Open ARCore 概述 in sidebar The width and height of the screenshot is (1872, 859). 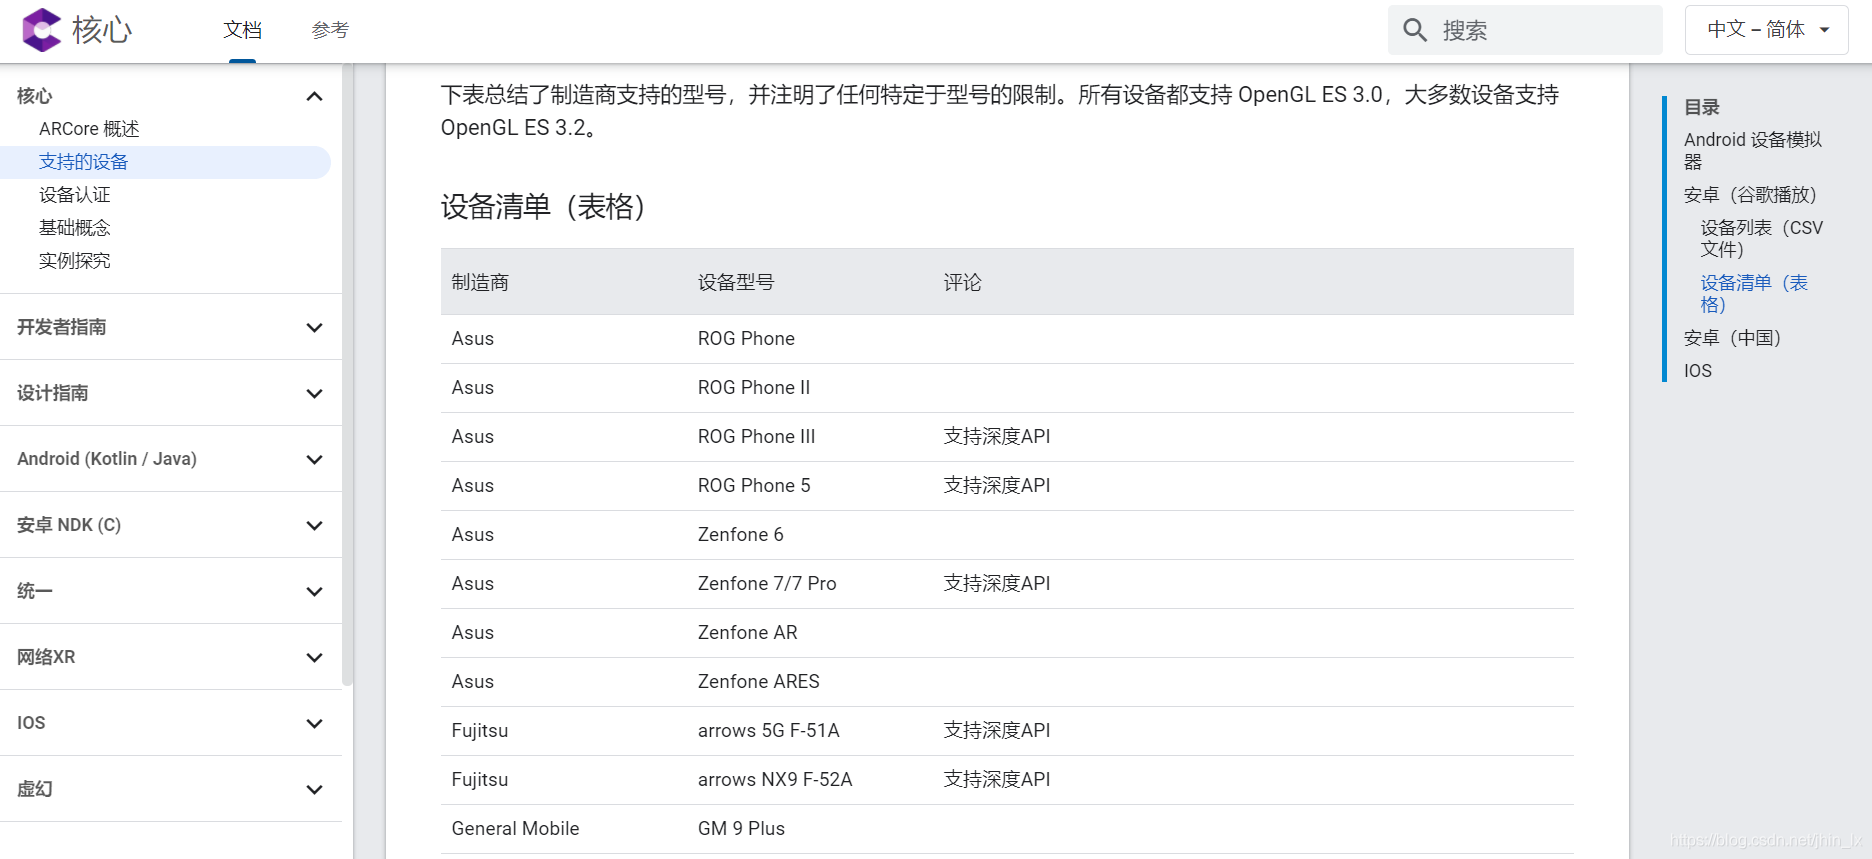tap(89, 129)
